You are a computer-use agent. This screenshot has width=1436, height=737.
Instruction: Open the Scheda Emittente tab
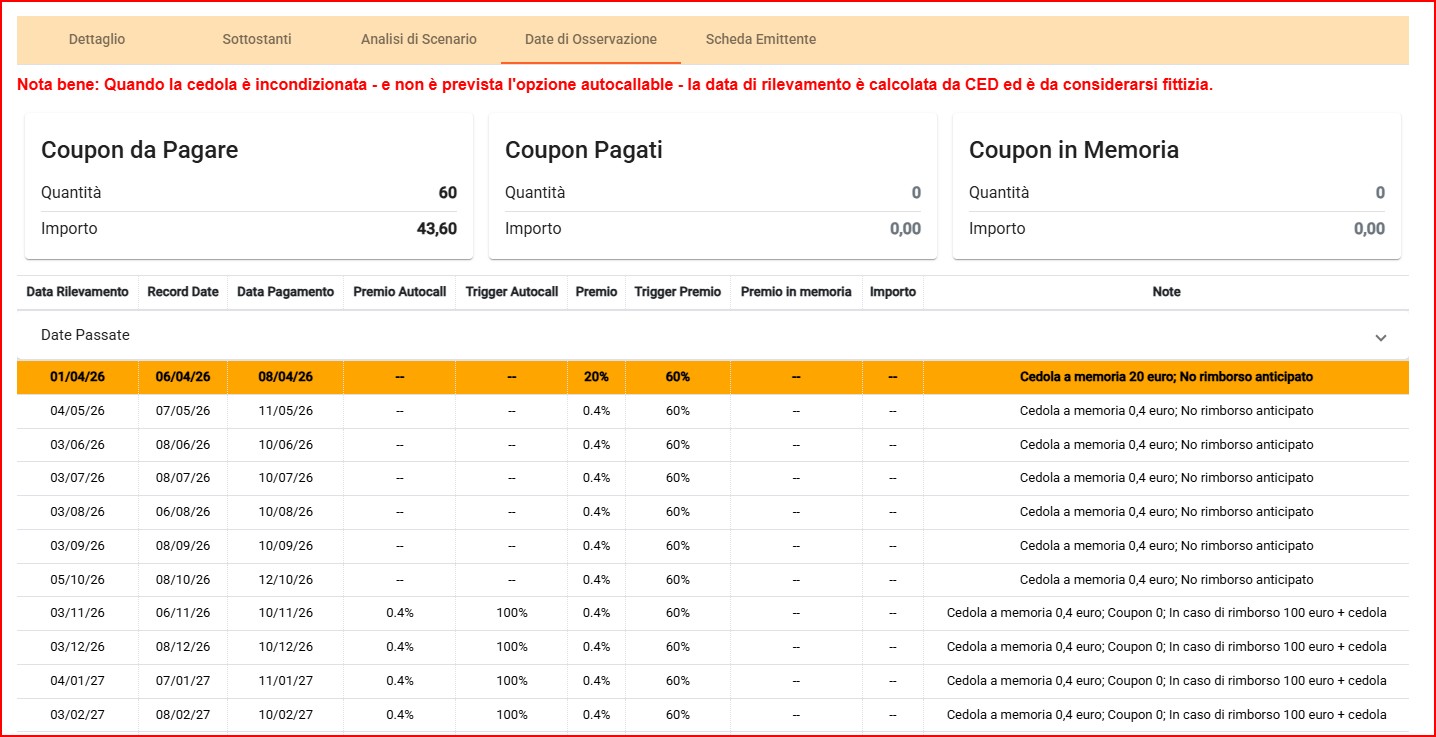click(x=761, y=39)
